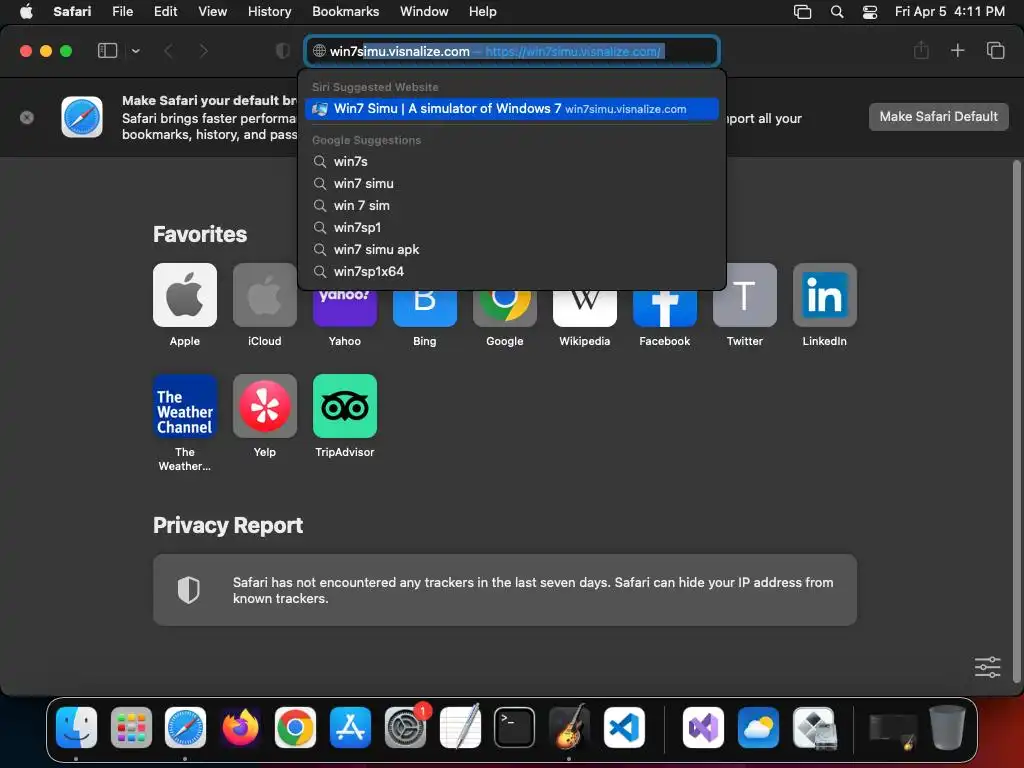Open Finder from the Dock
Image resolution: width=1024 pixels, height=768 pixels.
click(x=76, y=727)
